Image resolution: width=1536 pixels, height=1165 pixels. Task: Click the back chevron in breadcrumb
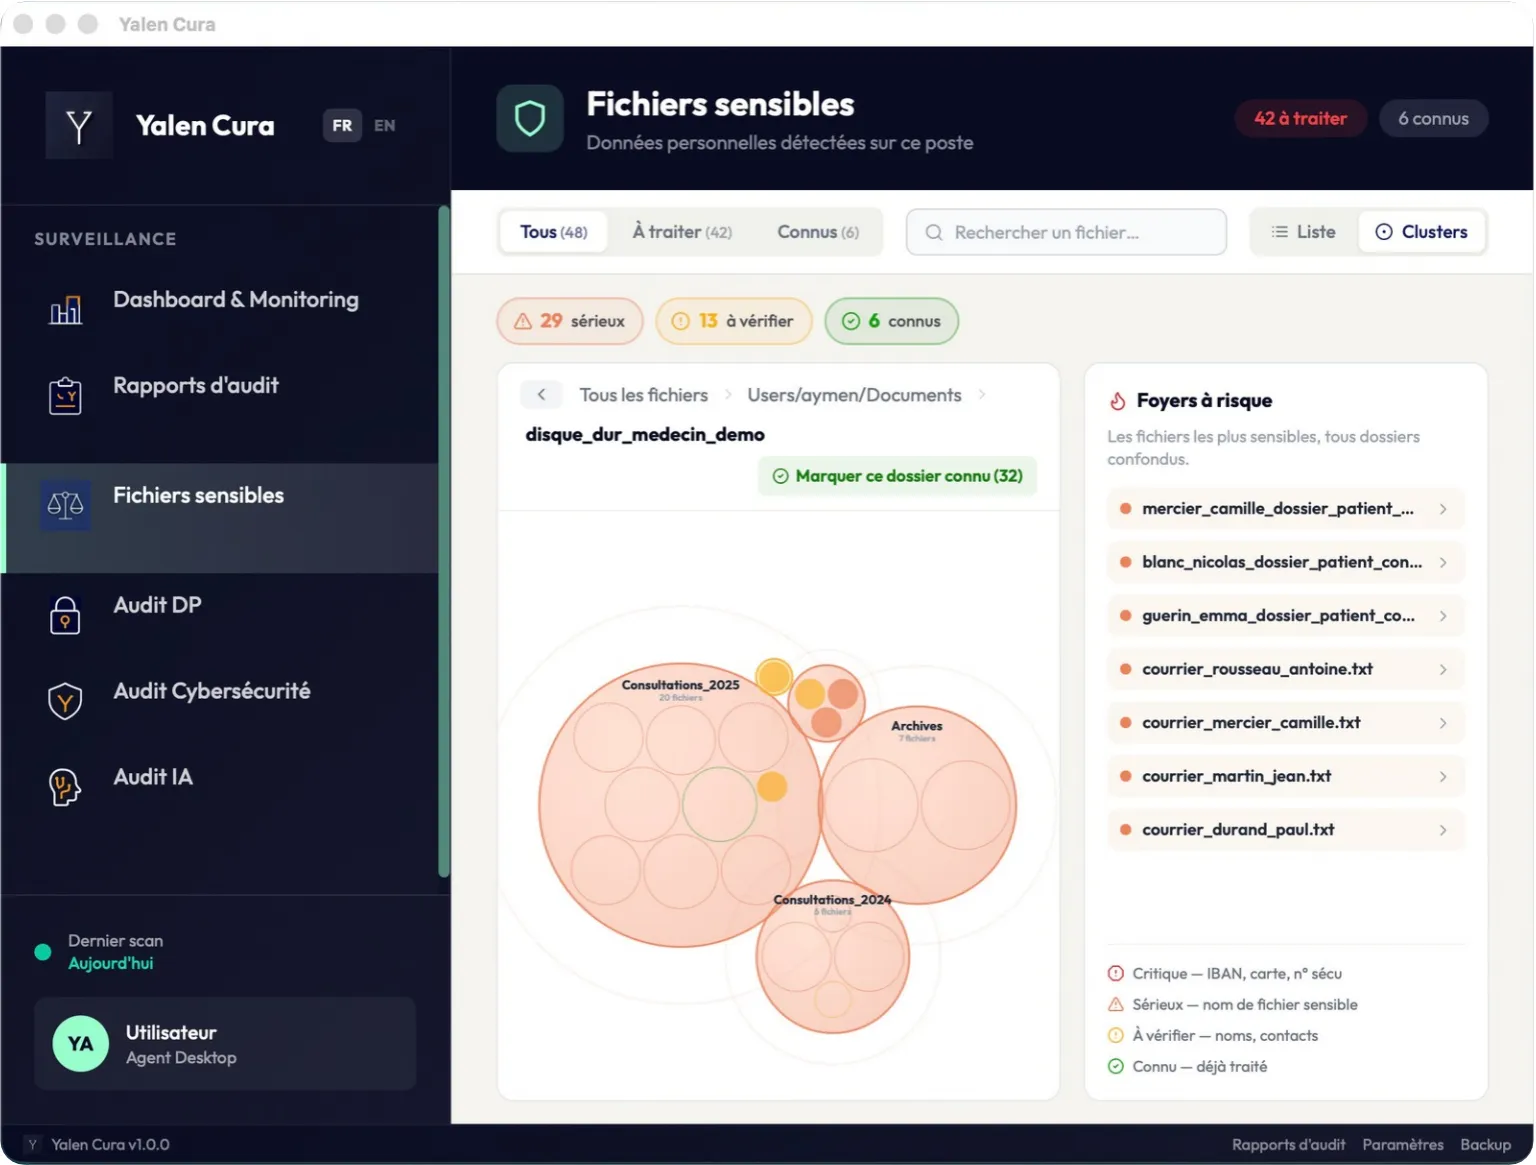pyautogui.click(x=541, y=395)
